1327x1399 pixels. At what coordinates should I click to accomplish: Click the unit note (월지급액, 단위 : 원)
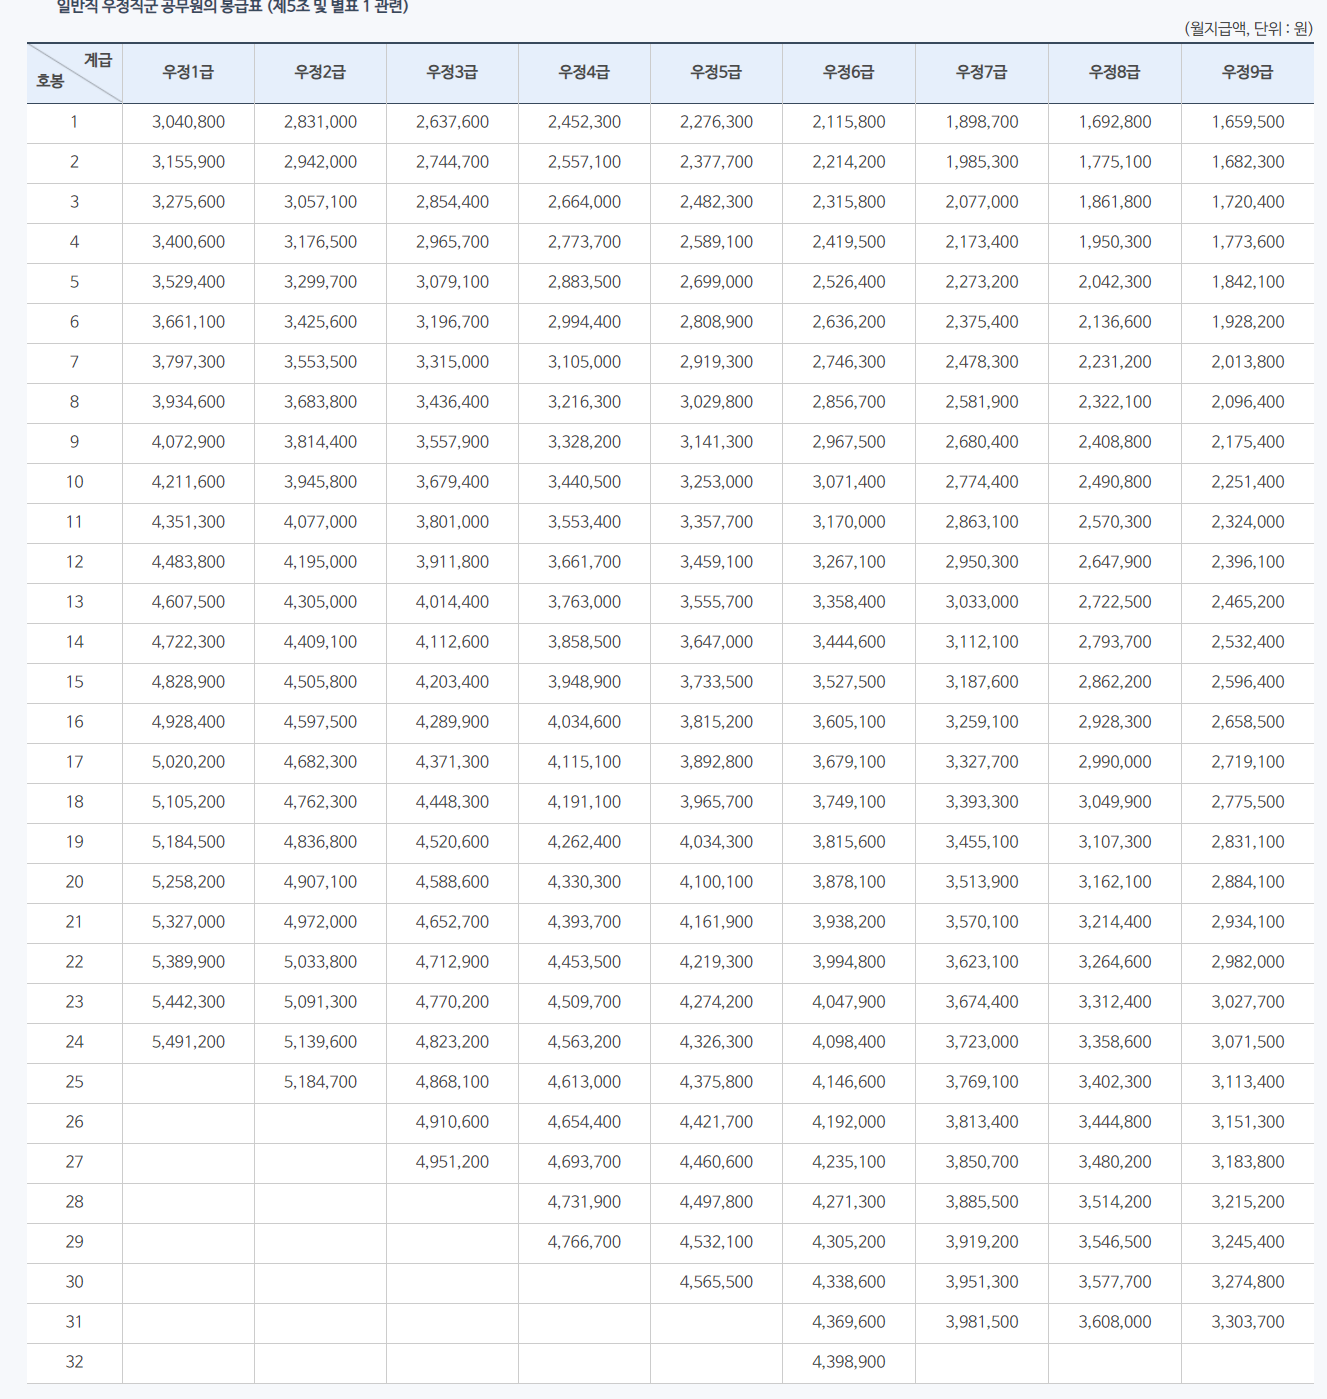click(x=1248, y=29)
